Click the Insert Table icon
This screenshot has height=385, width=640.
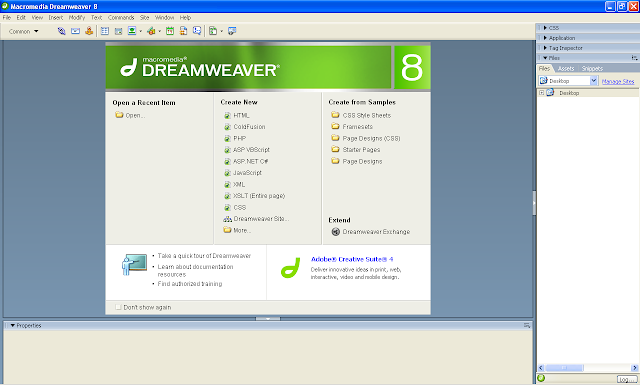click(x=105, y=31)
